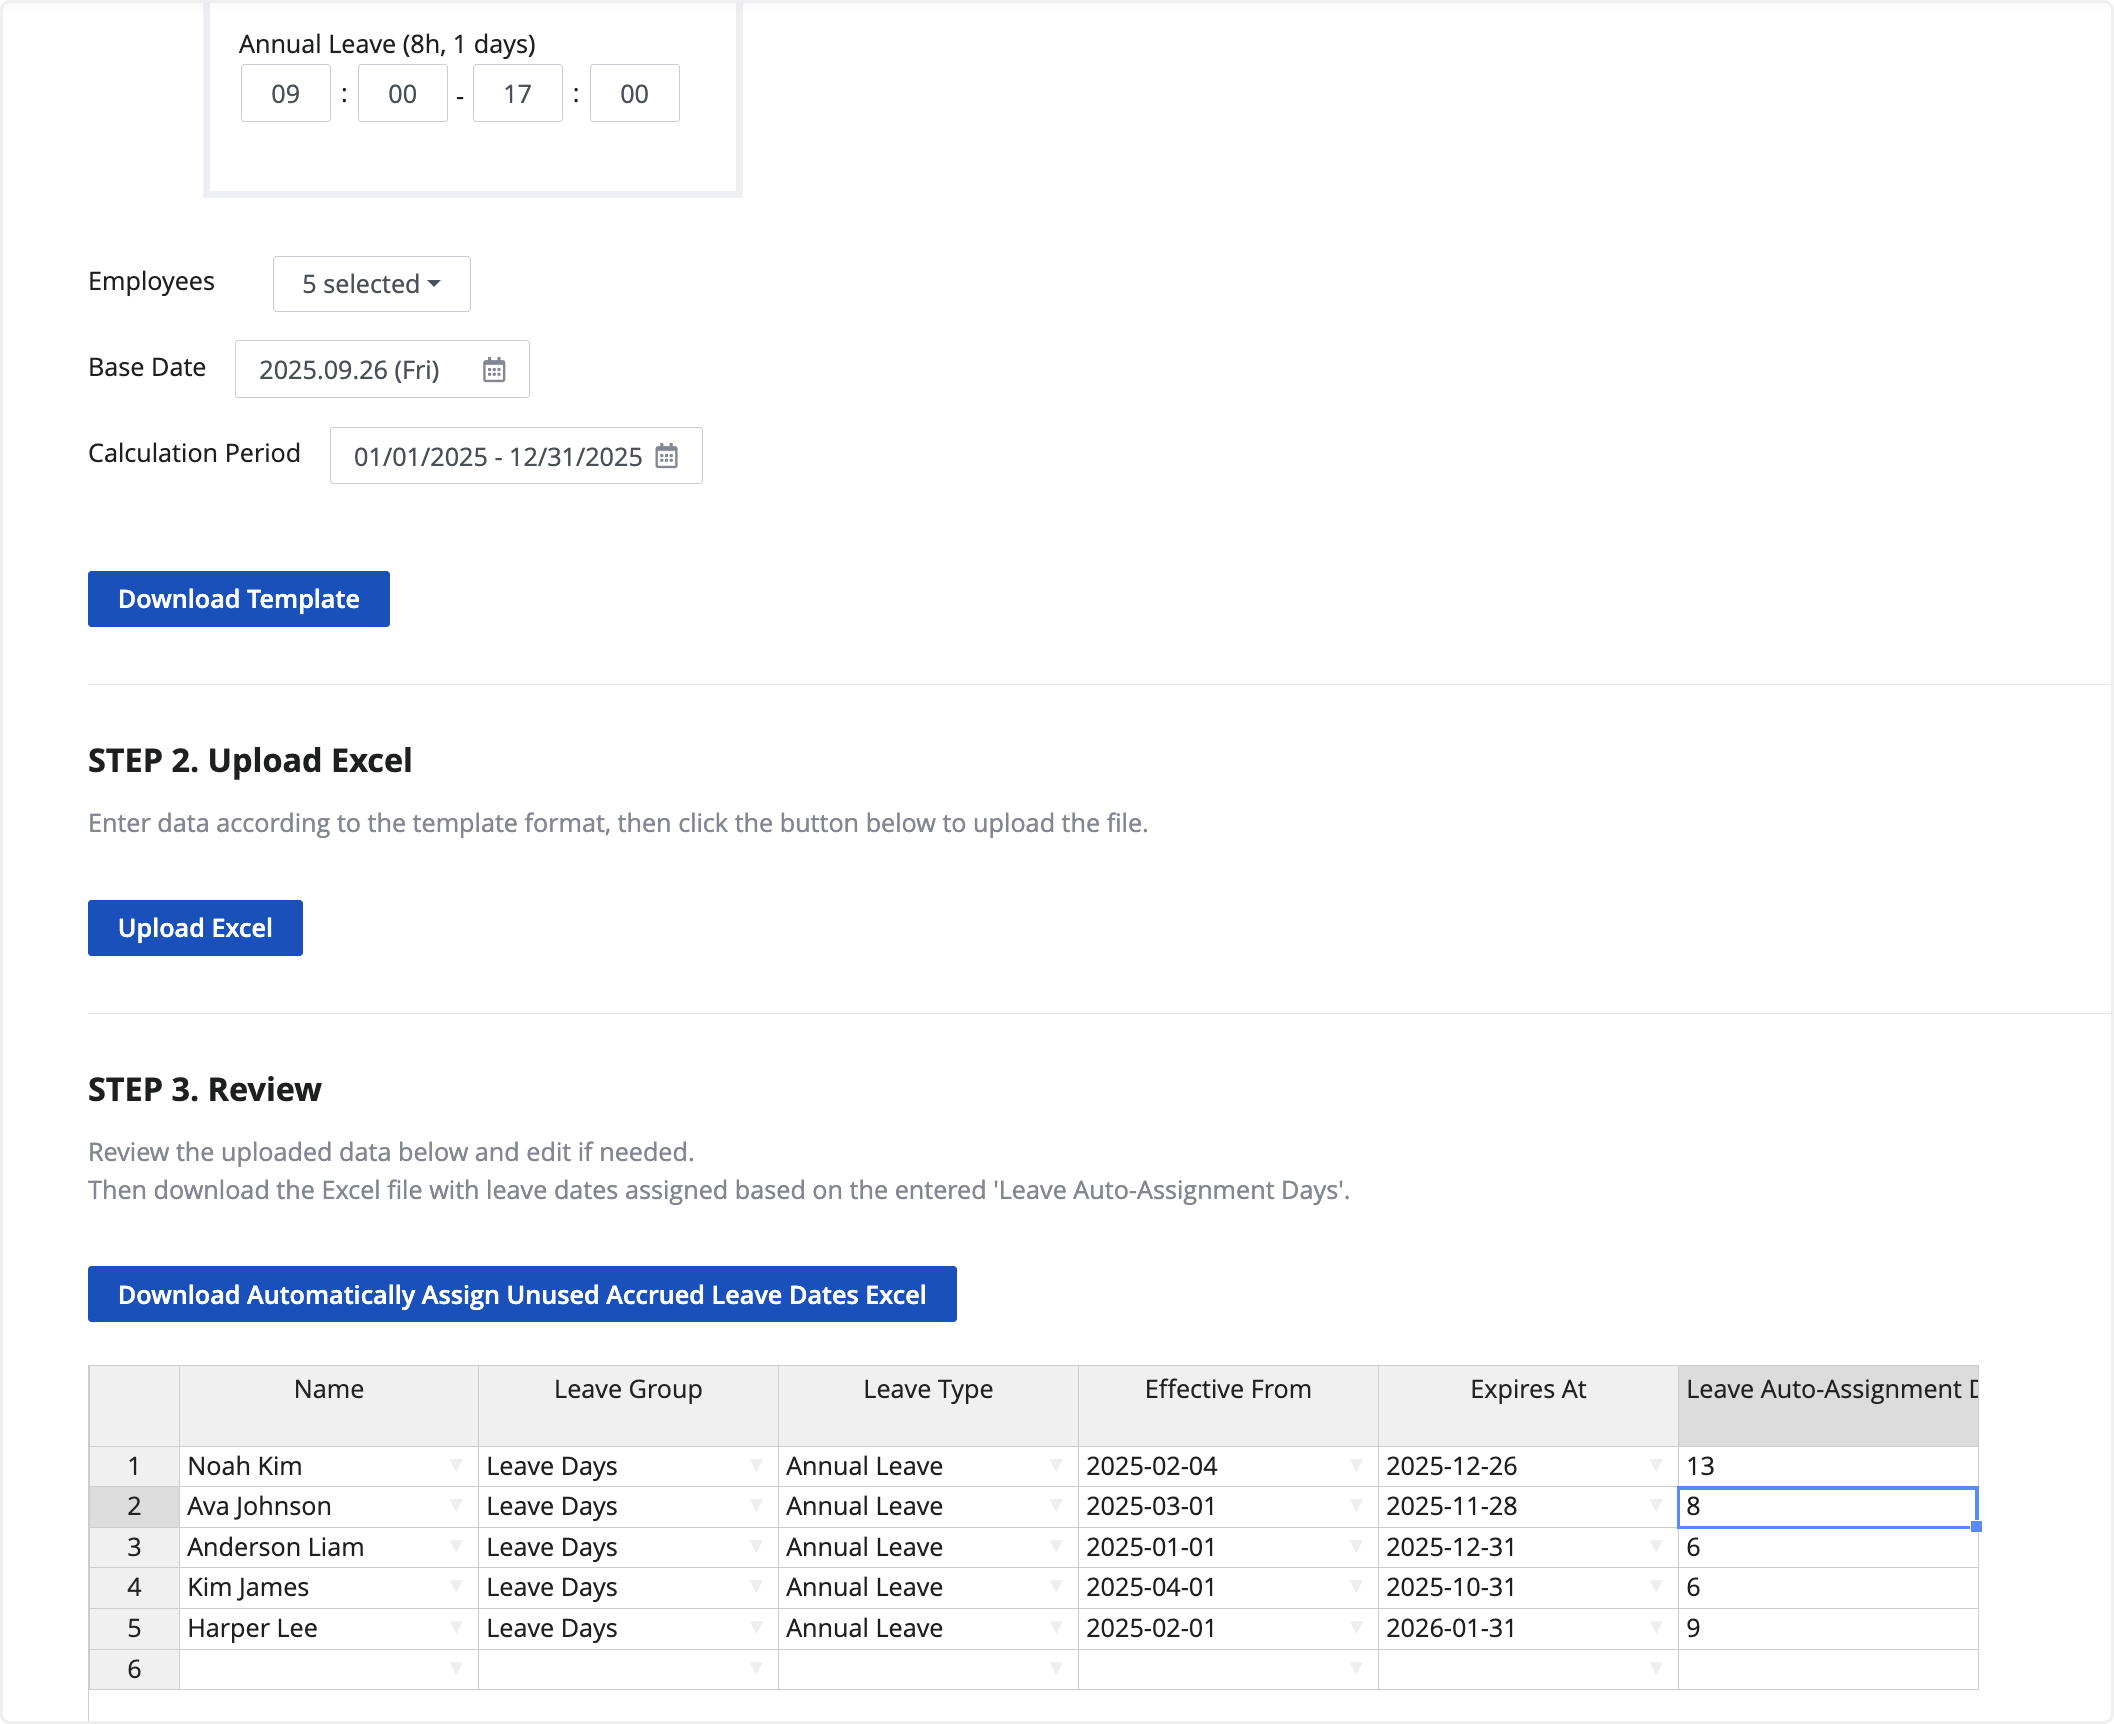This screenshot has width=2114, height=1724.
Task: Open Kim James' Effective From dropdown arrow
Action: [x=1356, y=1587]
